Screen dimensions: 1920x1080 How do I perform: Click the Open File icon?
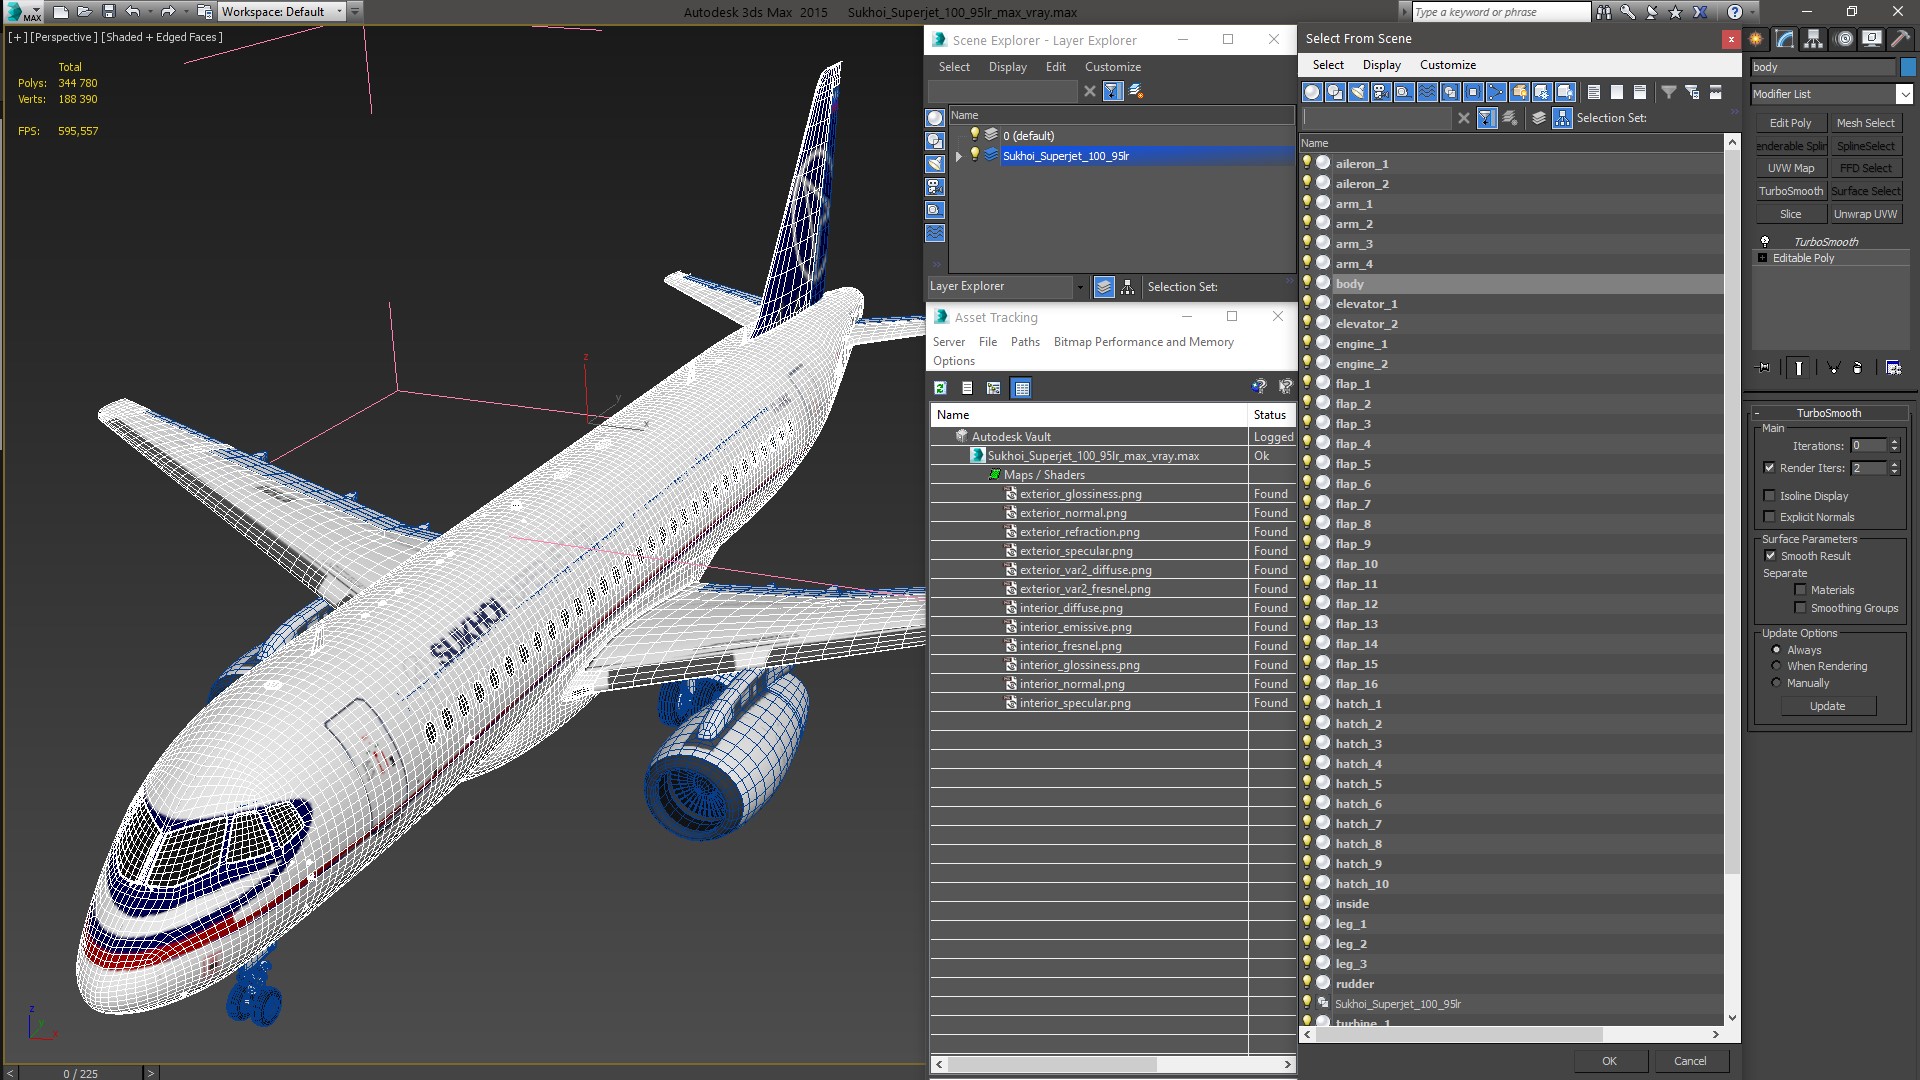[x=85, y=12]
